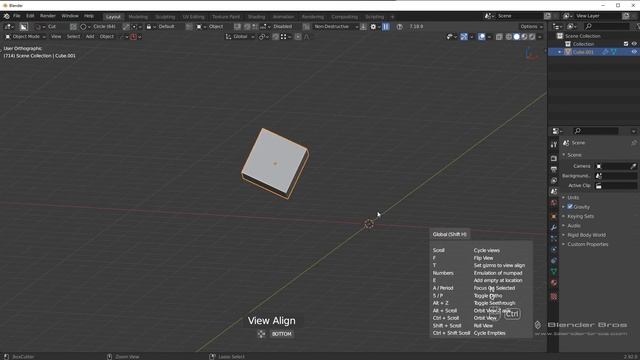
Task: Toggle the viewport gizmo display
Action: [x=464, y=37]
